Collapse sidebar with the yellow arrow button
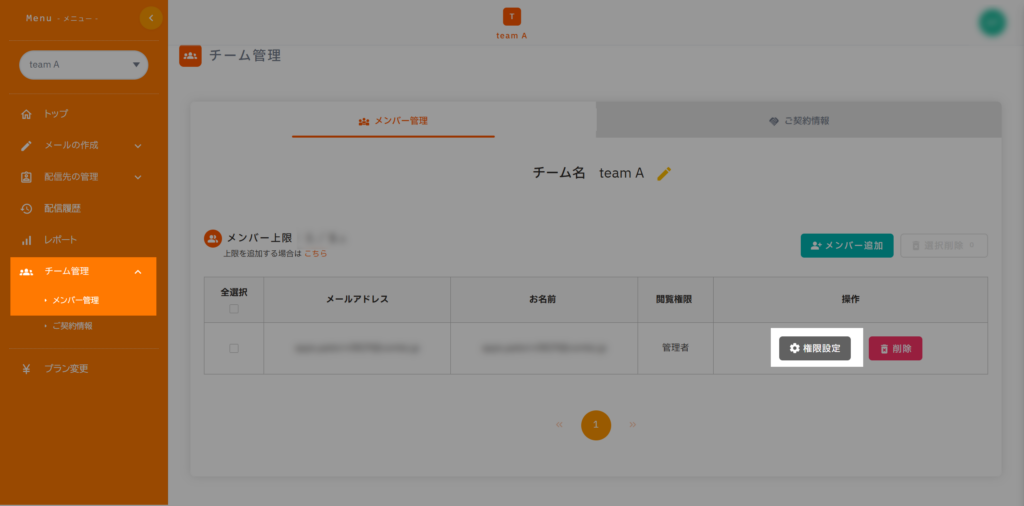The image size is (1024, 506). pyautogui.click(x=151, y=18)
